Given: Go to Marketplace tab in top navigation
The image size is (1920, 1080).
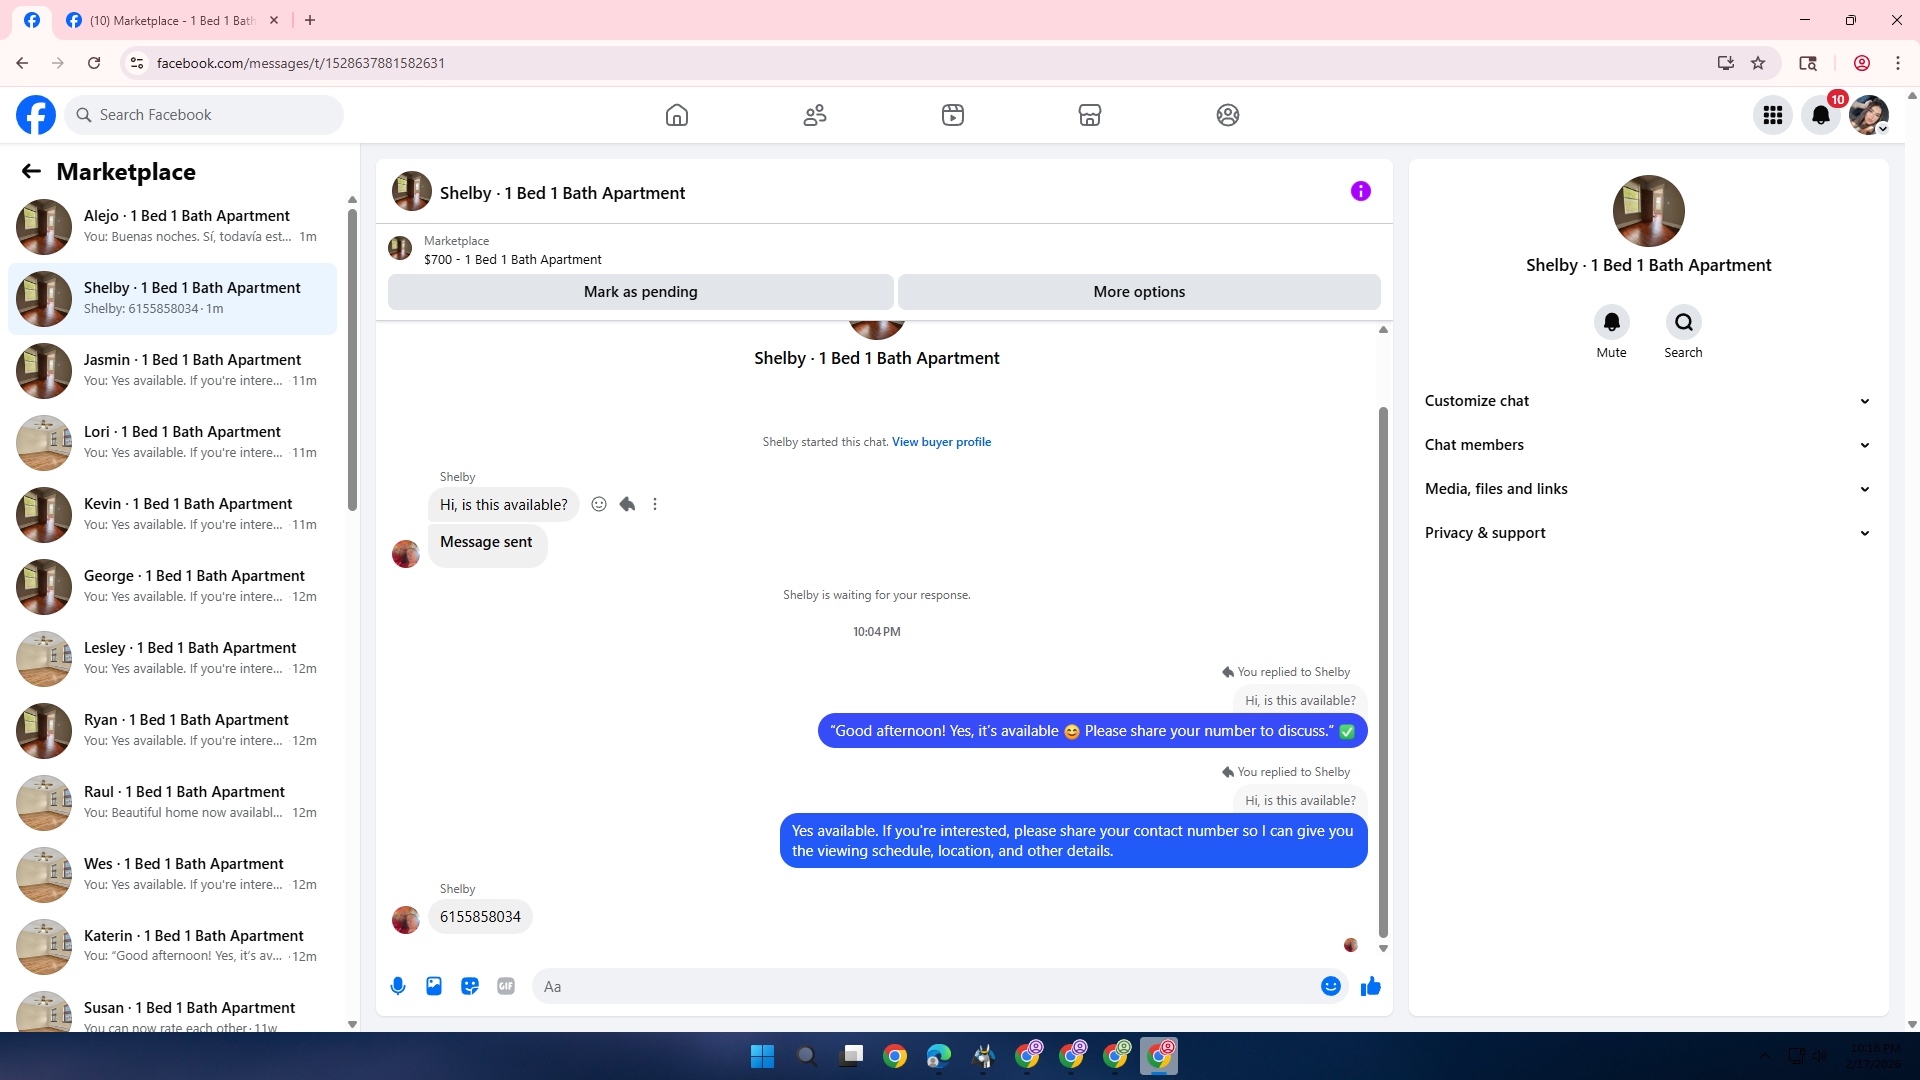Looking at the screenshot, I should pos(1090,115).
